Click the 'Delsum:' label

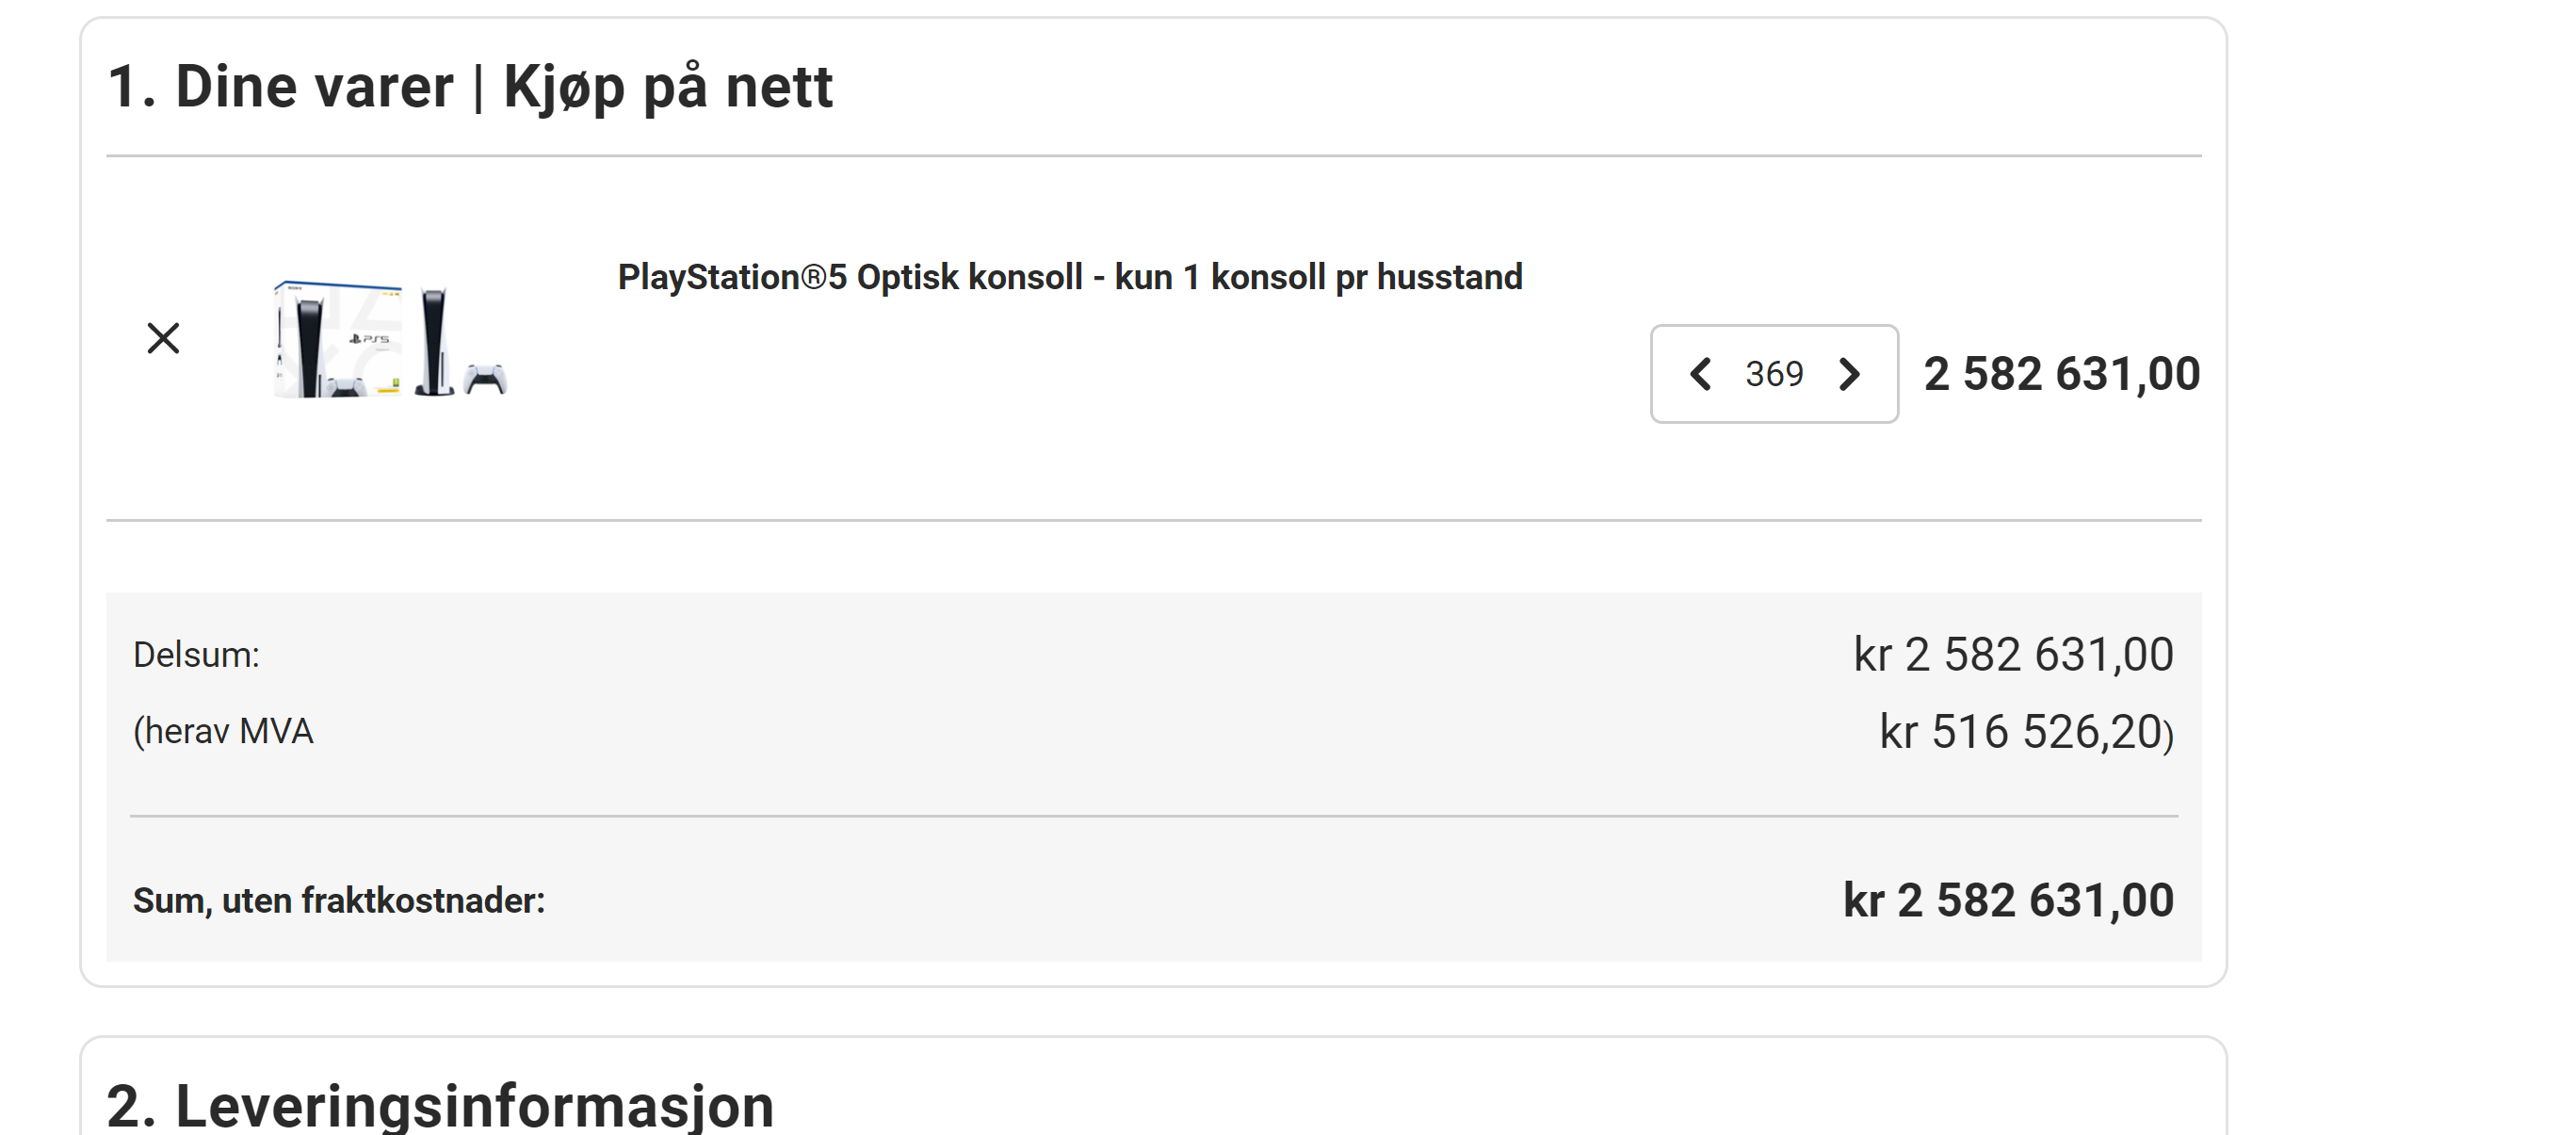tap(196, 655)
